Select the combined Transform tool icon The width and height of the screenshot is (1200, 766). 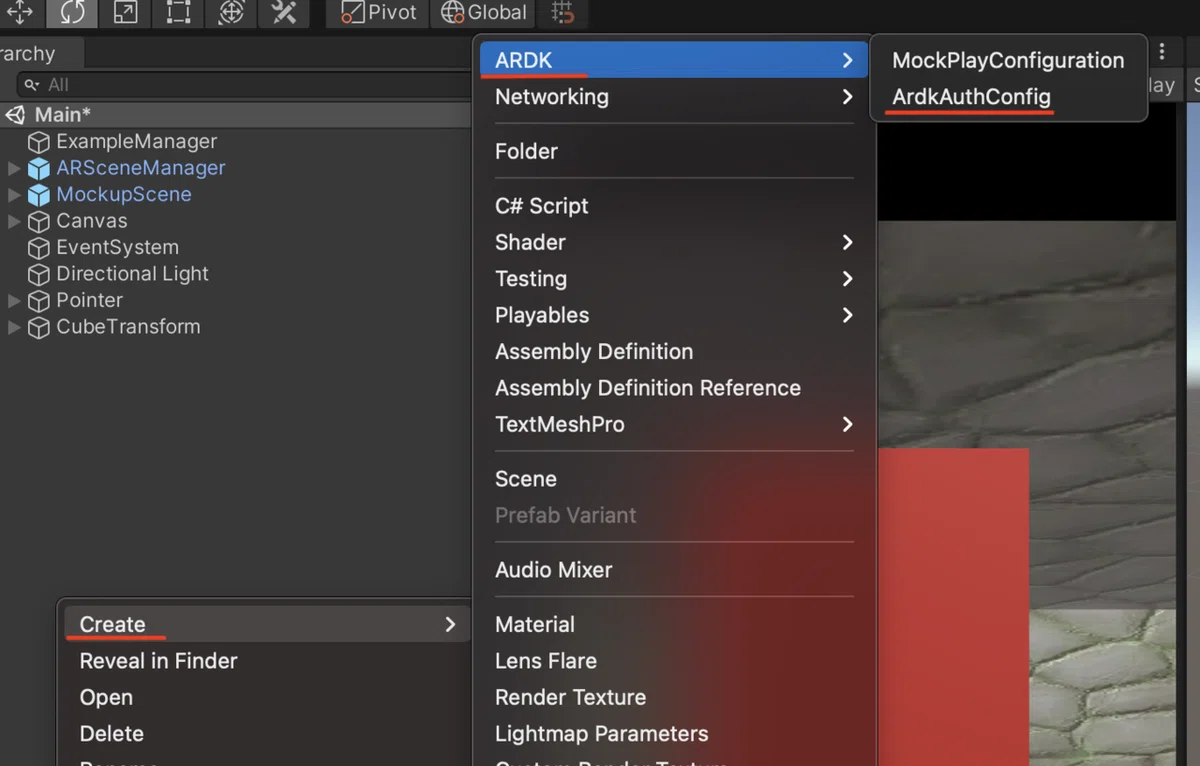click(231, 13)
